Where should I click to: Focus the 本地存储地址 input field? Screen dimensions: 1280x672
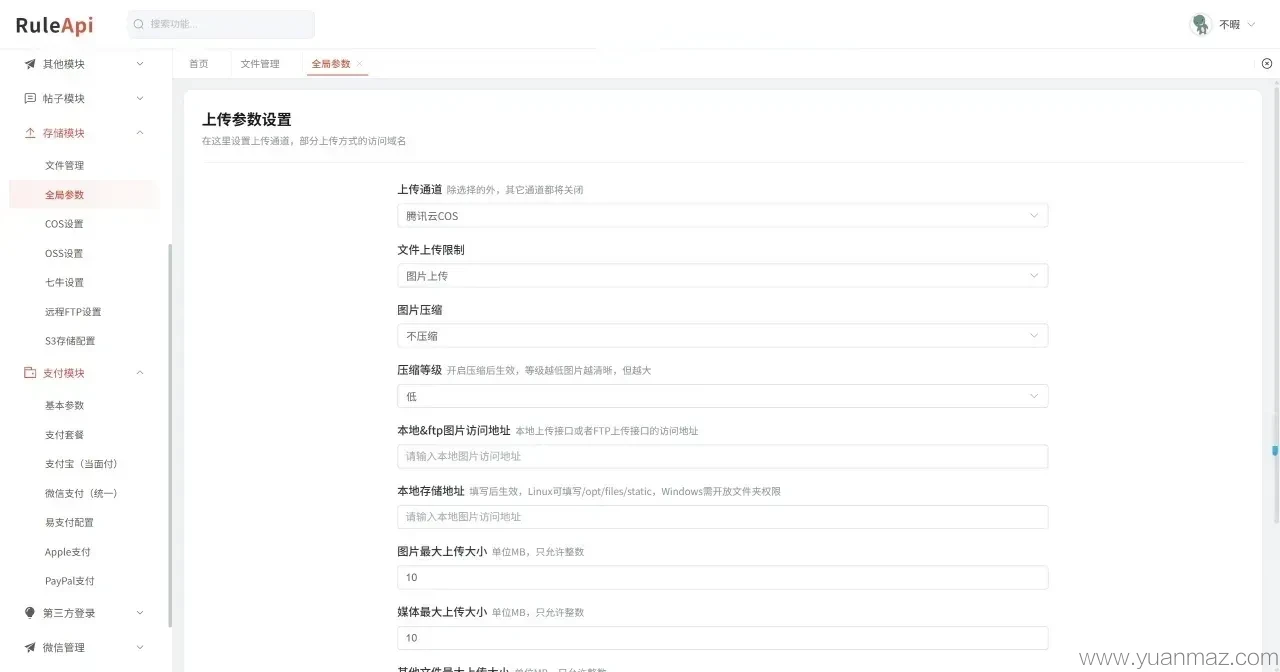pyautogui.click(x=722, y=517)
